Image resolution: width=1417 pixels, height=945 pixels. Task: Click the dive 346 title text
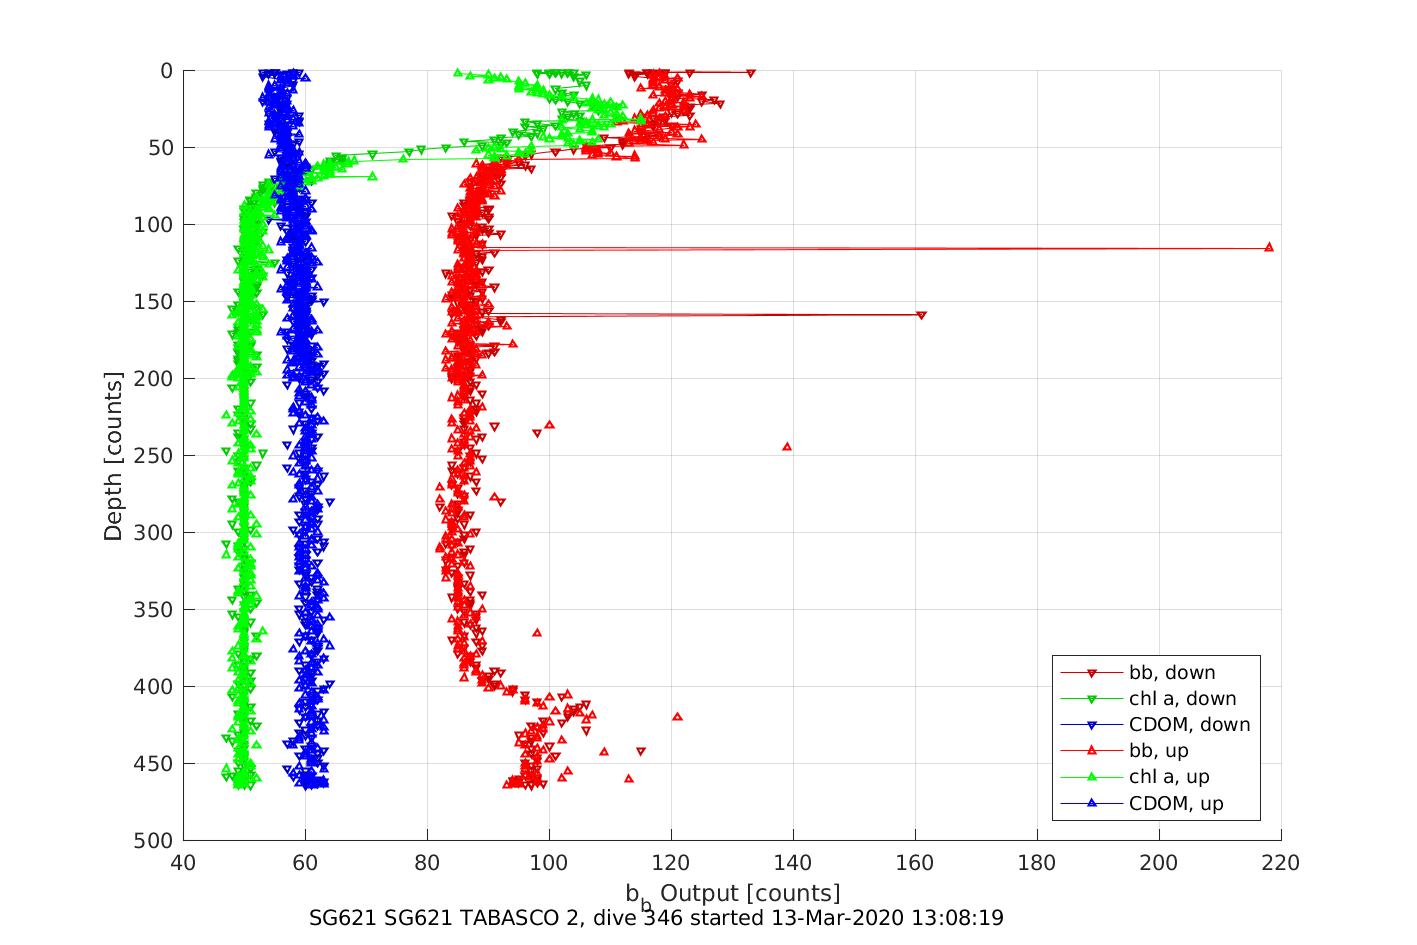click(x=656, y=918)
